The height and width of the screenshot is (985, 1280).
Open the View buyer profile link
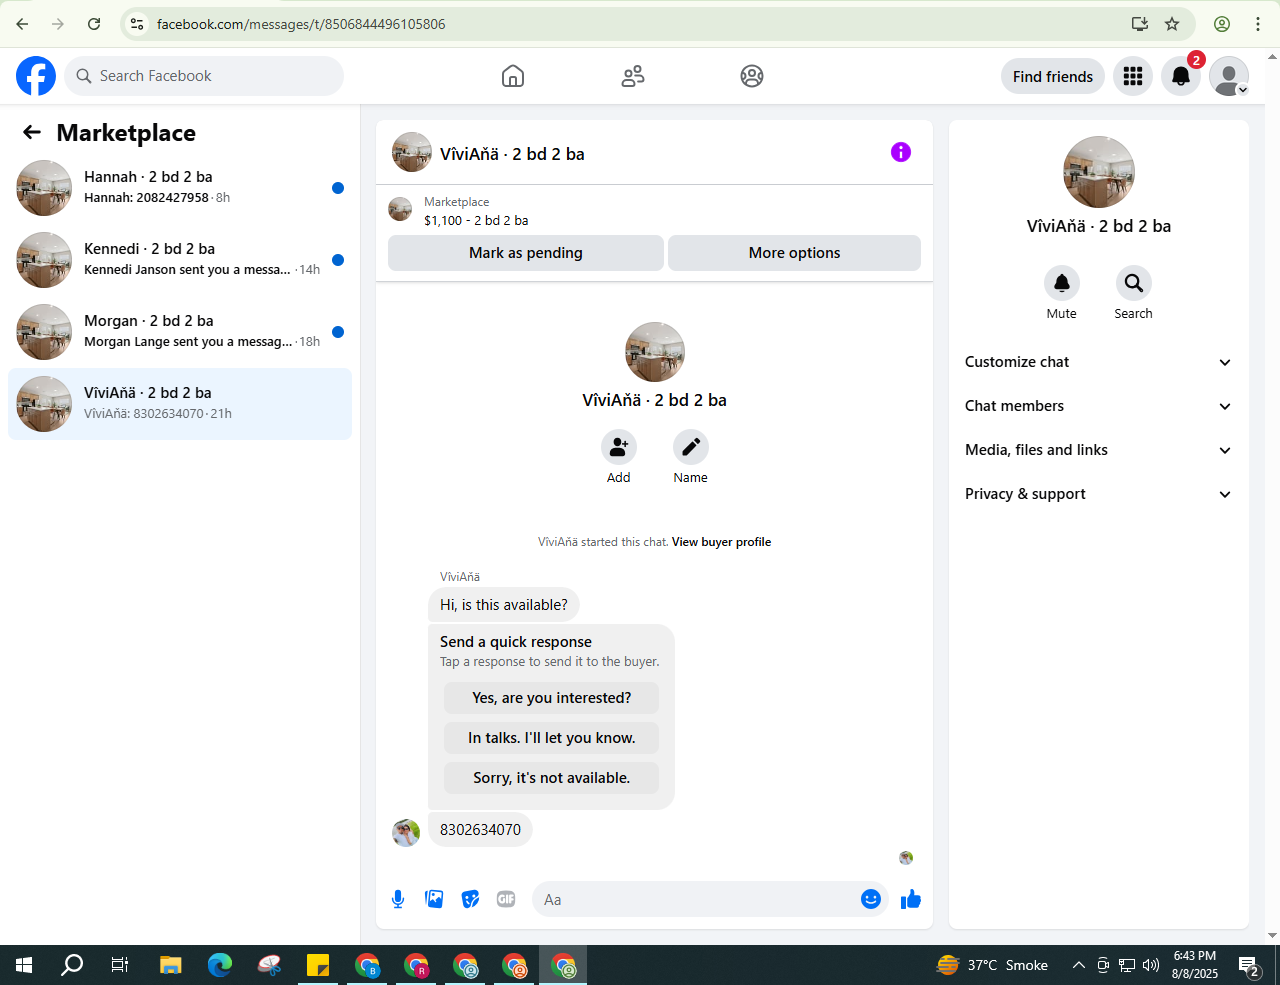(x=721, y=542)
